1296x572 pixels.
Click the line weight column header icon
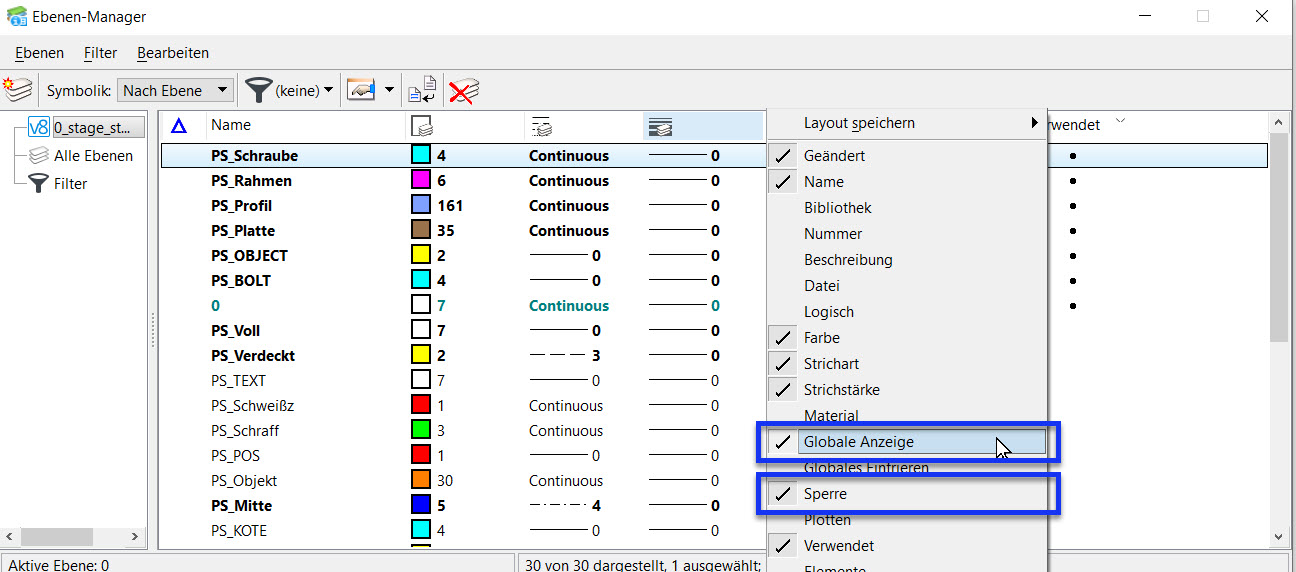tap(660, 126)
